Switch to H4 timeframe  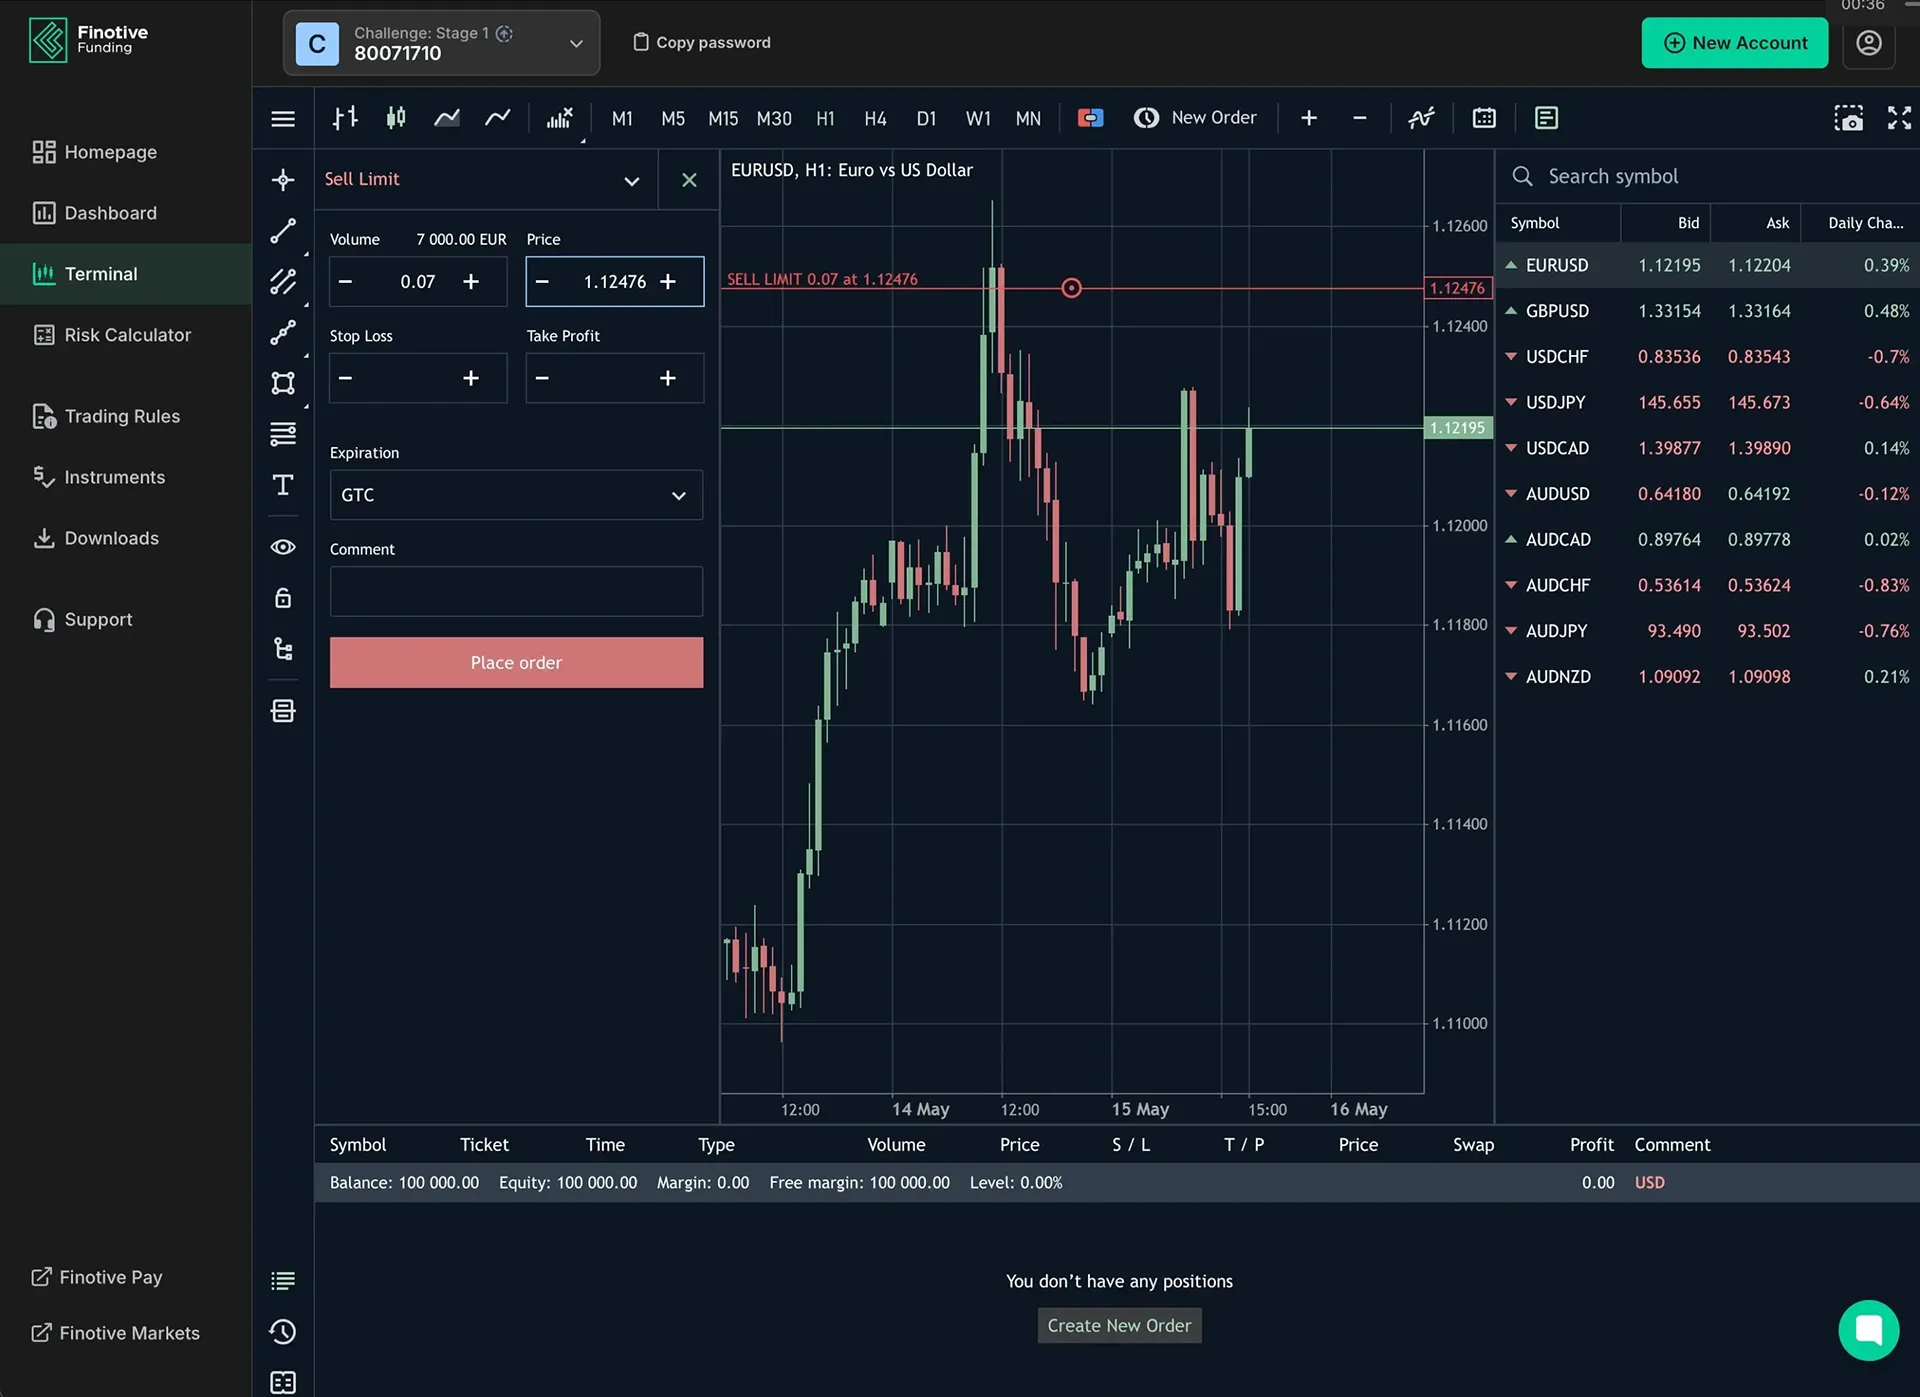[x=875, y=118]
